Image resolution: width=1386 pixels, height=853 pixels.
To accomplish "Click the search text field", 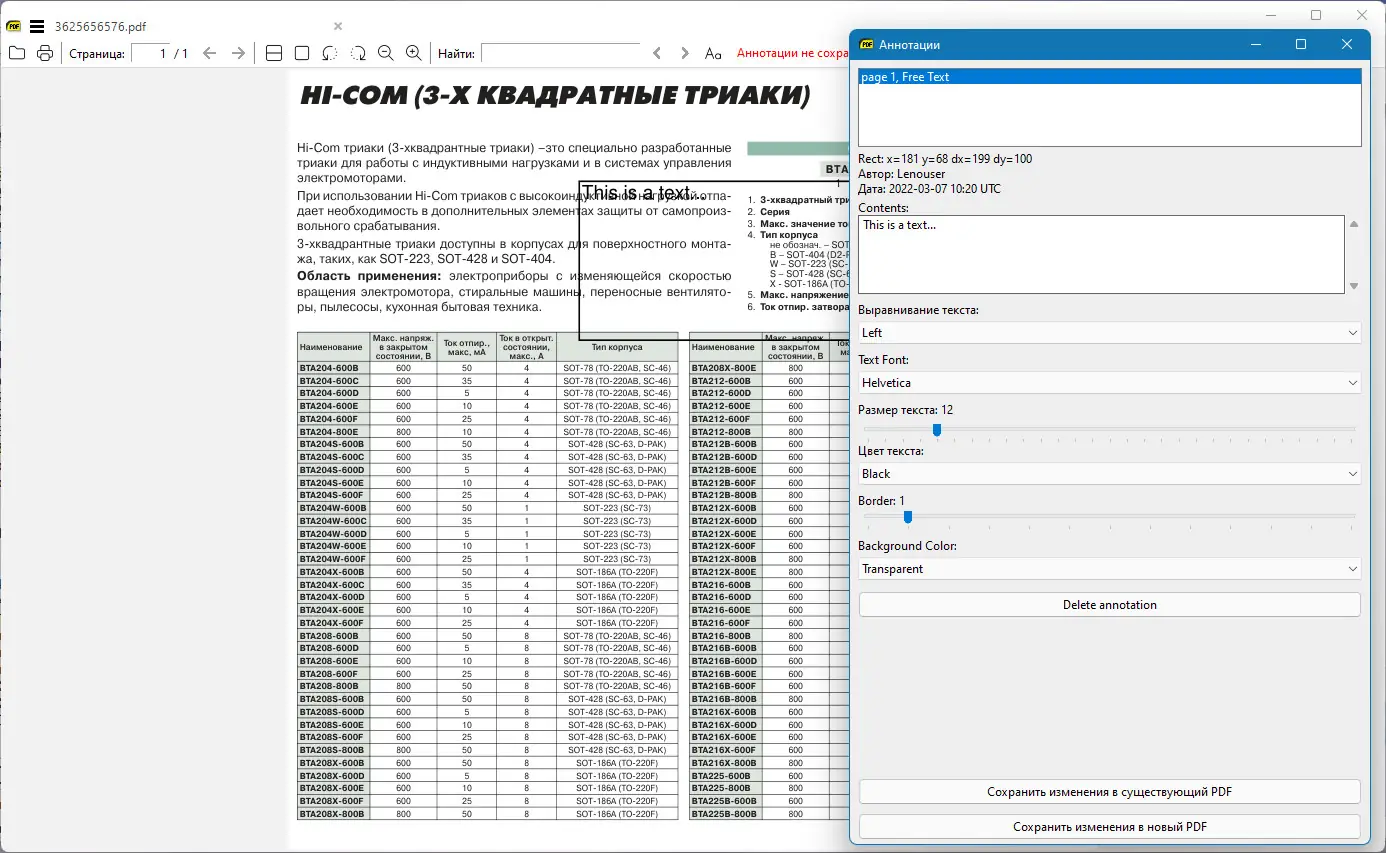I will coord(560,53).
